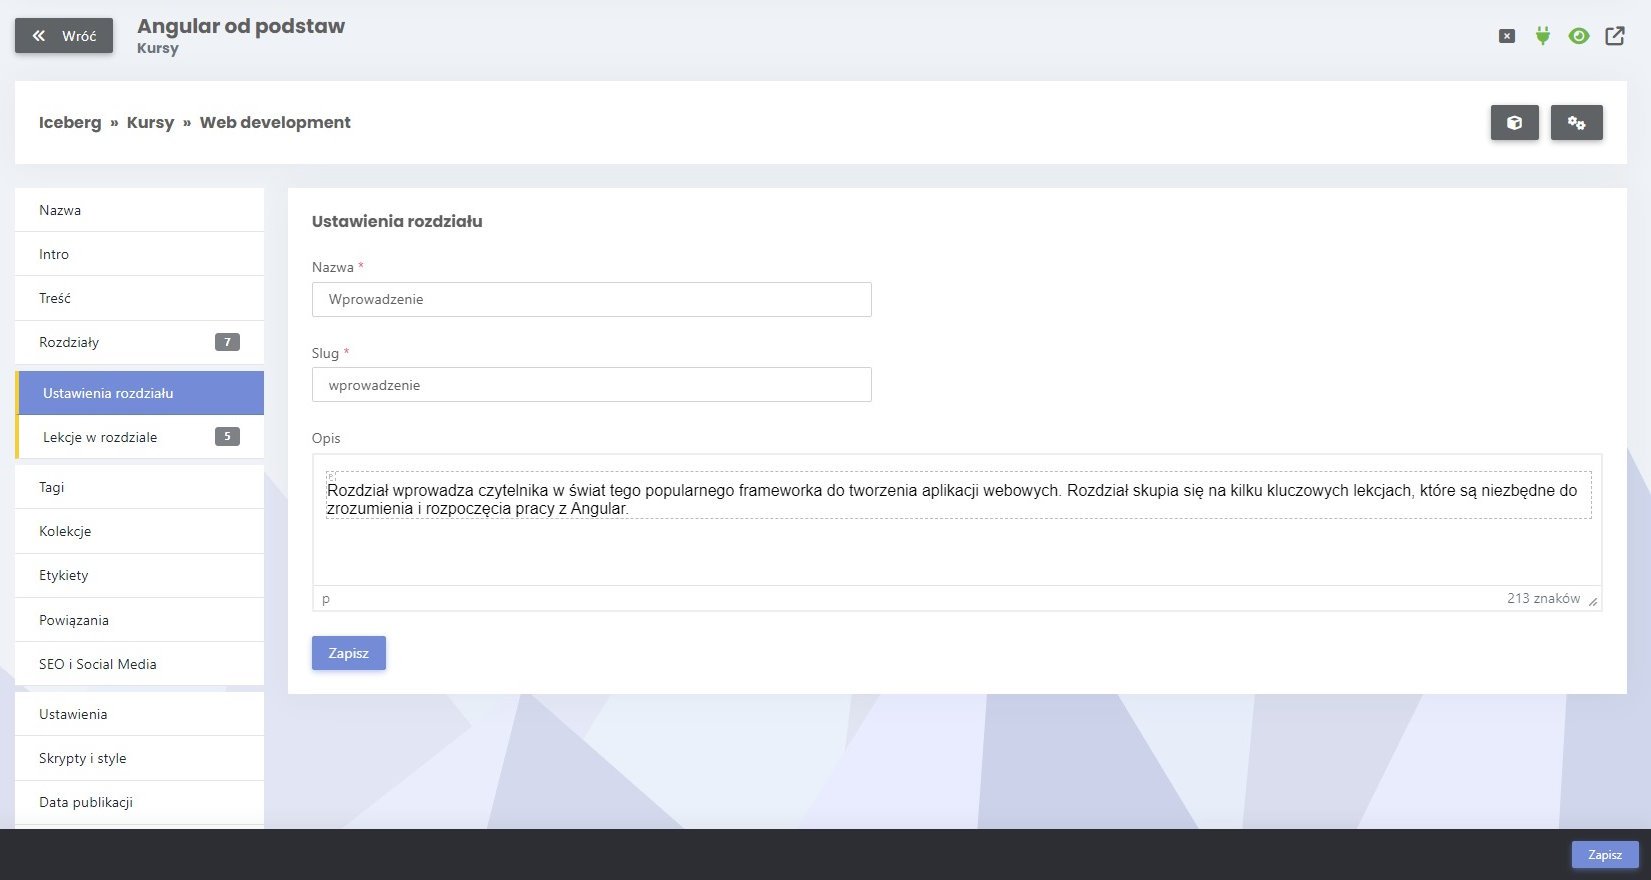This screenshot has height=880, width=1651.
Task: Open the Tagi sidebar section
Action: (140, 487)
